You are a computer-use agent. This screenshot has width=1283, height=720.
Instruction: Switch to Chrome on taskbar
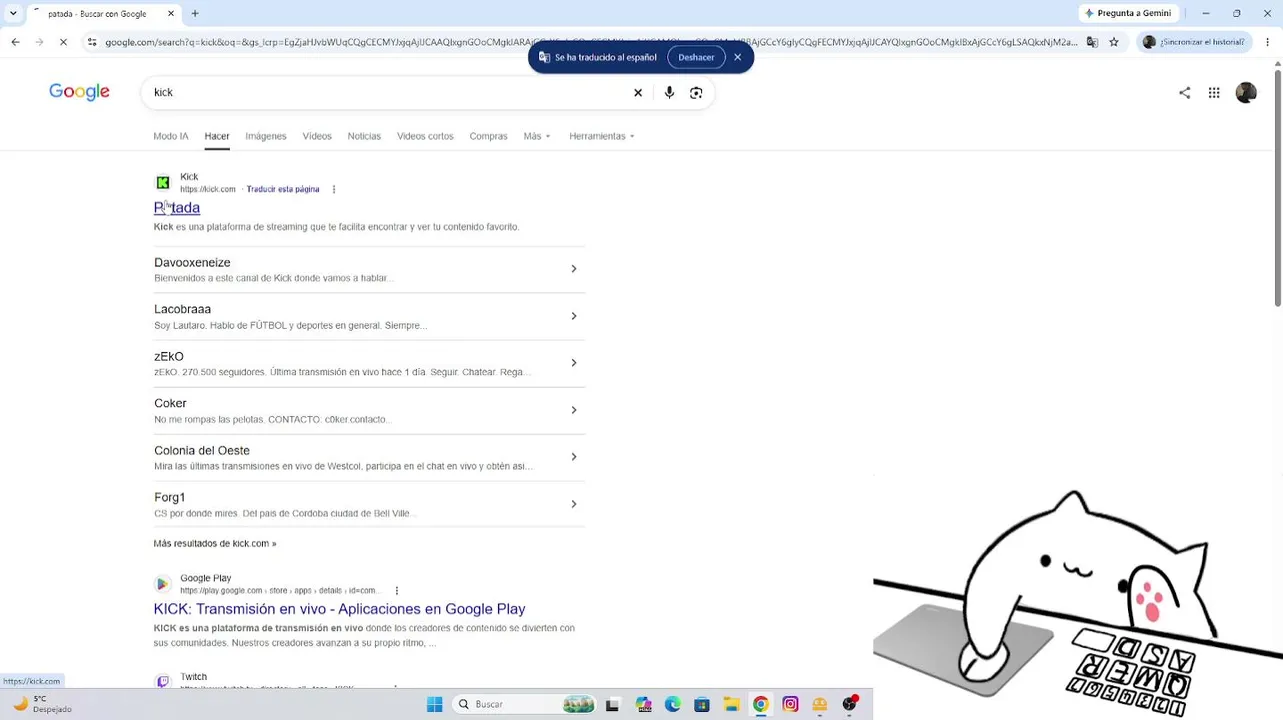pyautogui.click(x=761, y=704)
